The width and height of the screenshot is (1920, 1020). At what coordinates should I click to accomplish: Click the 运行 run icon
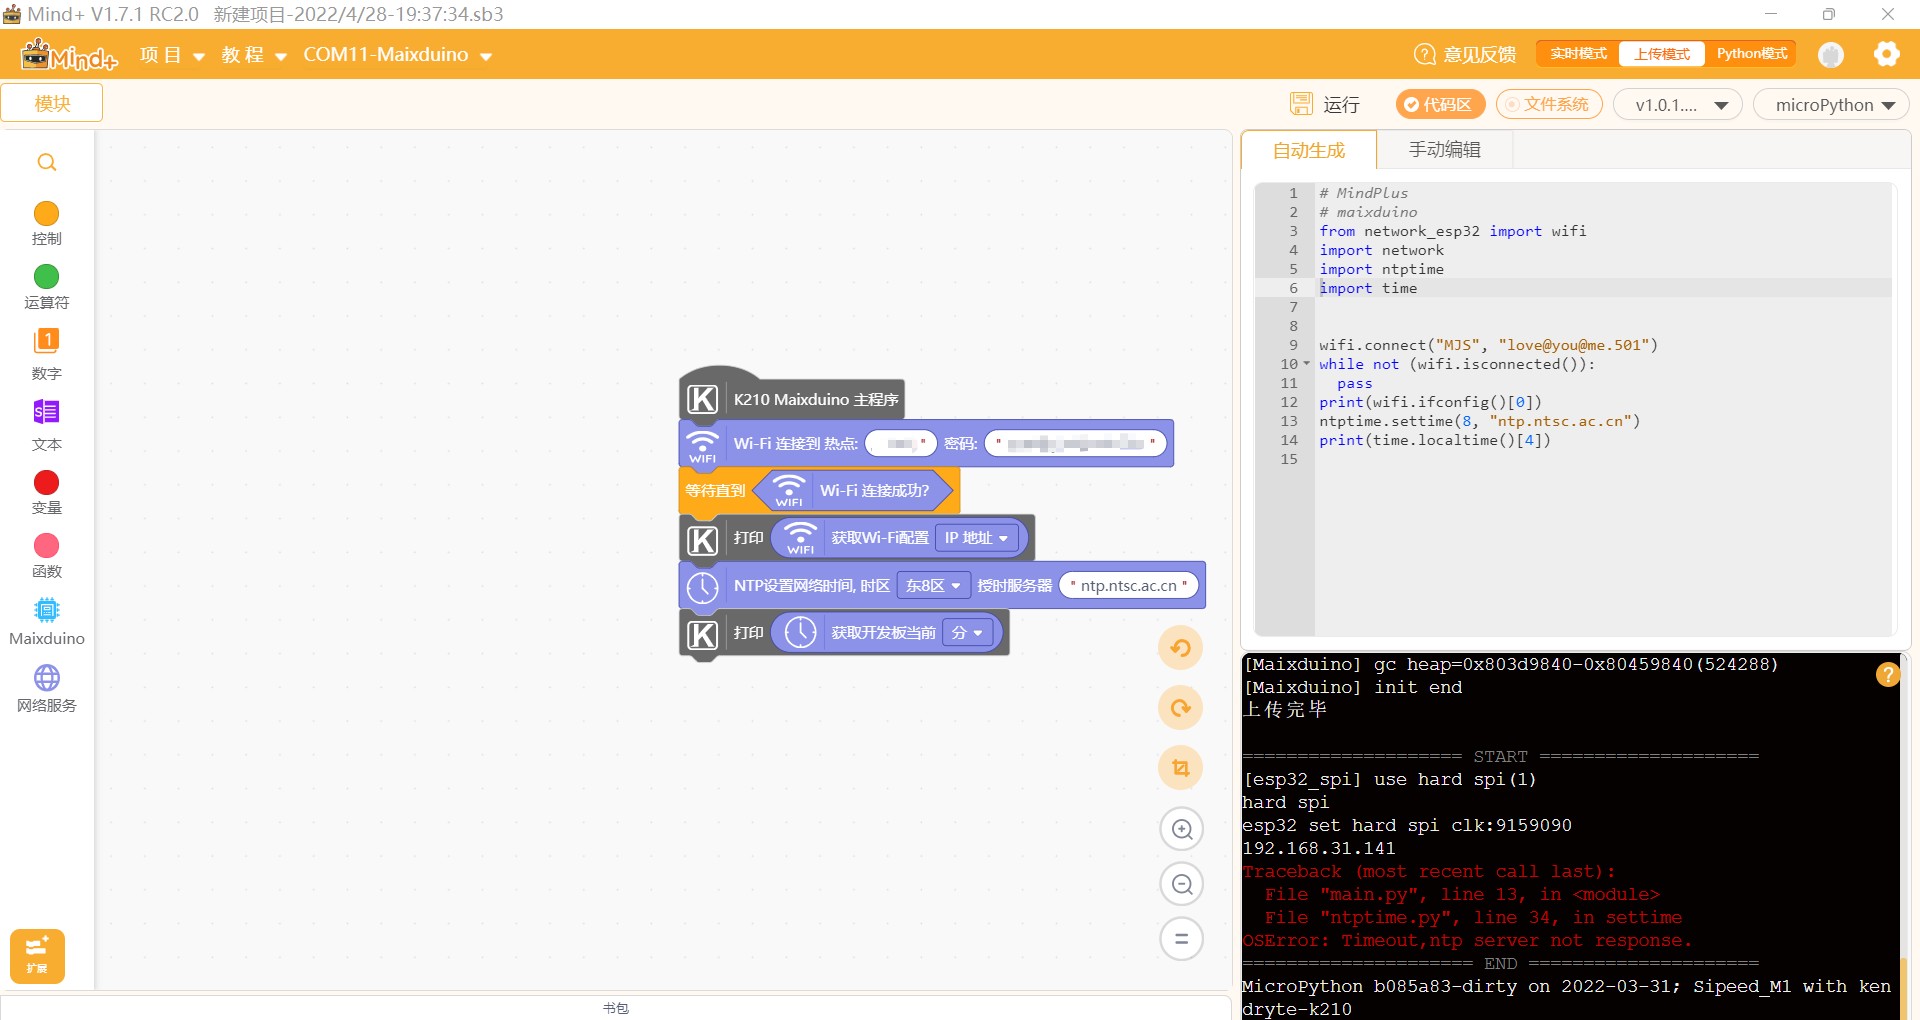1301,104
